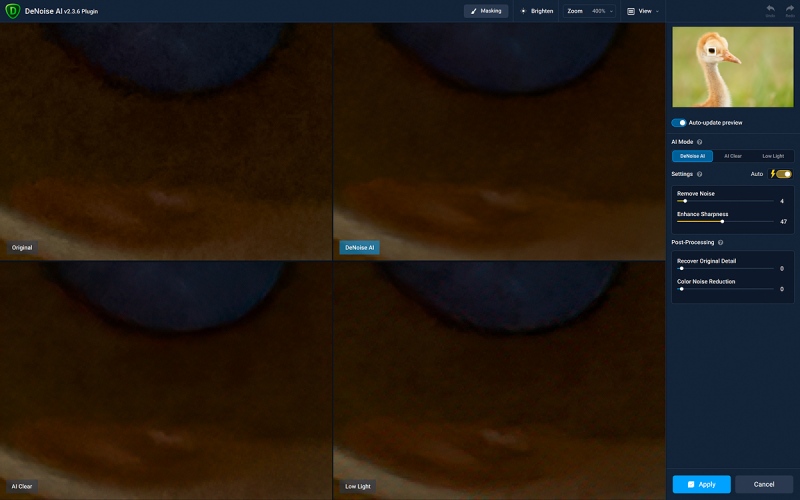The width and height of the screenshot is (800, 500).
Task: Click Recover Original Detail value 0
Action: pos(782,268)
